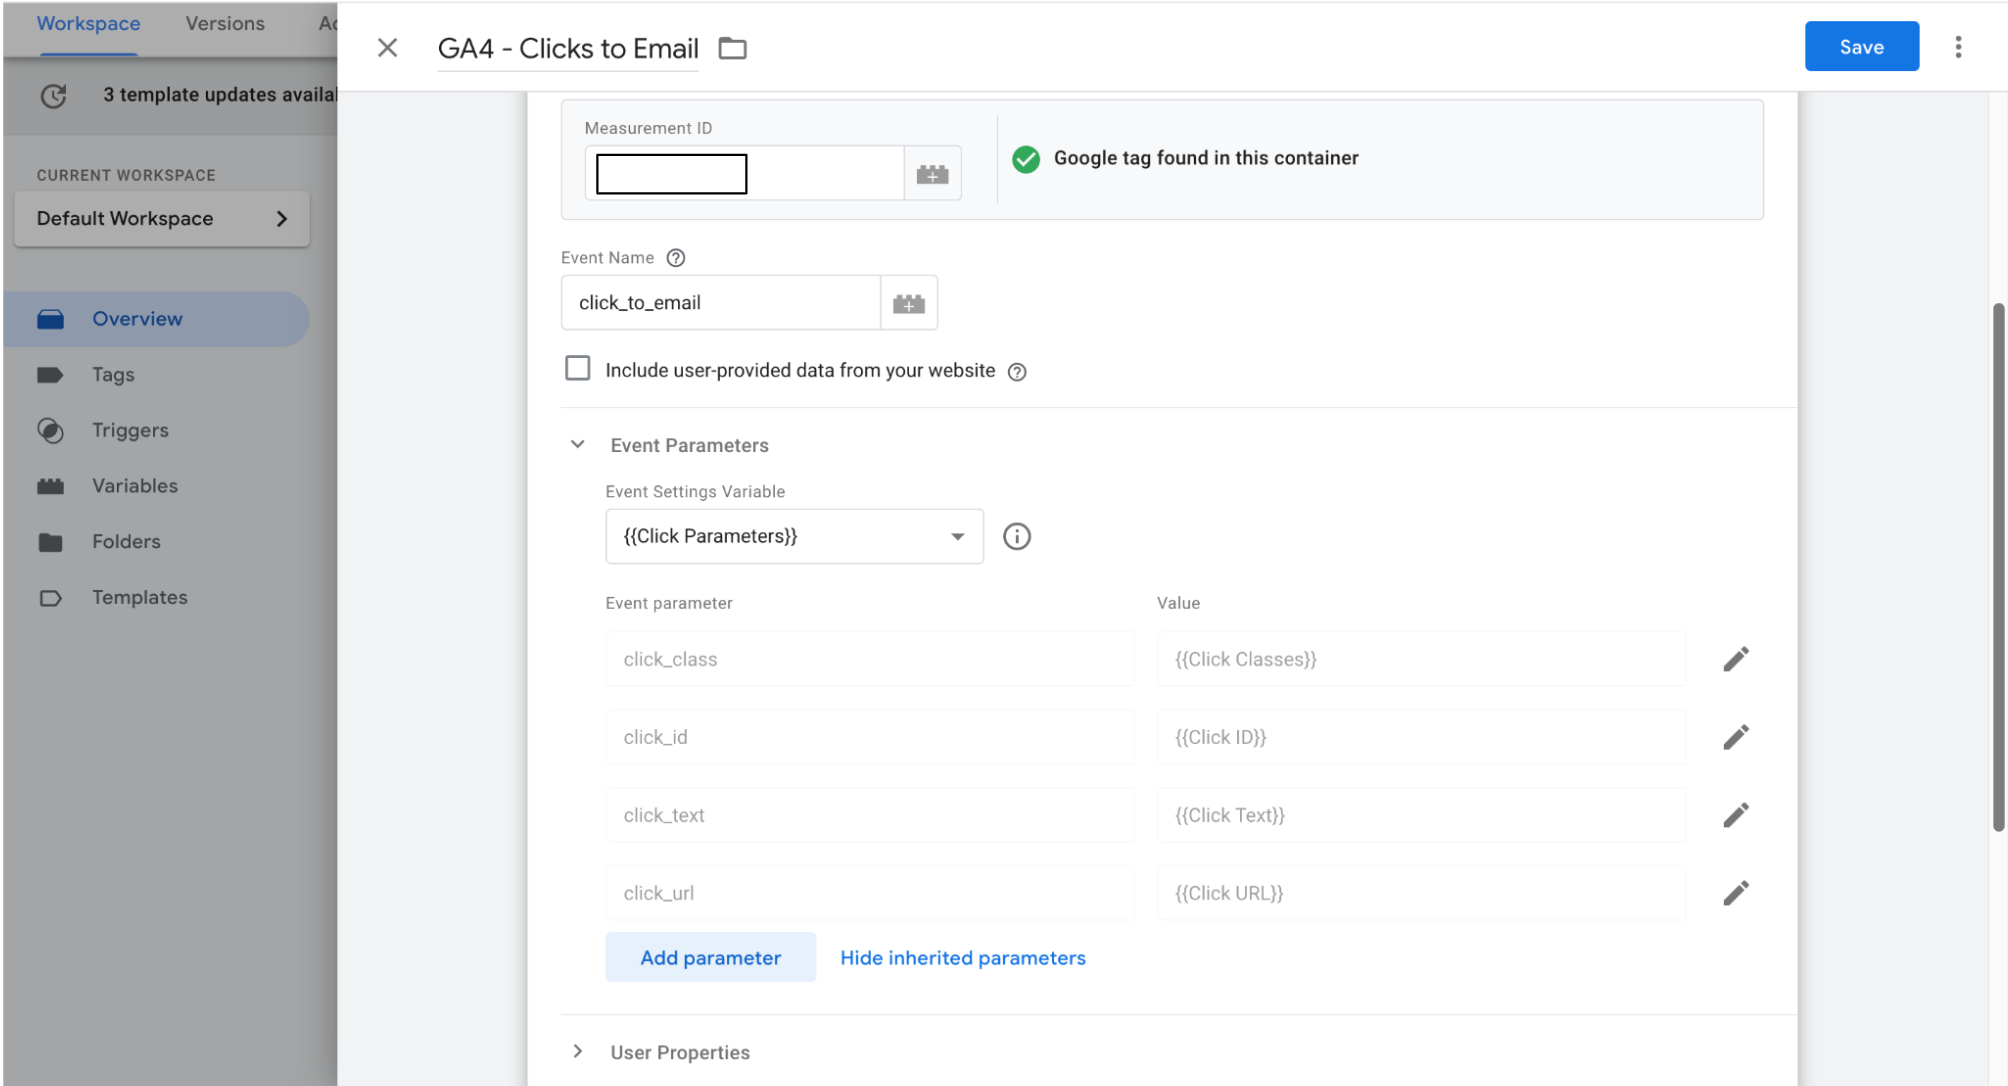Click the variable picker next to Measurement ID

(x=932, y=174)
